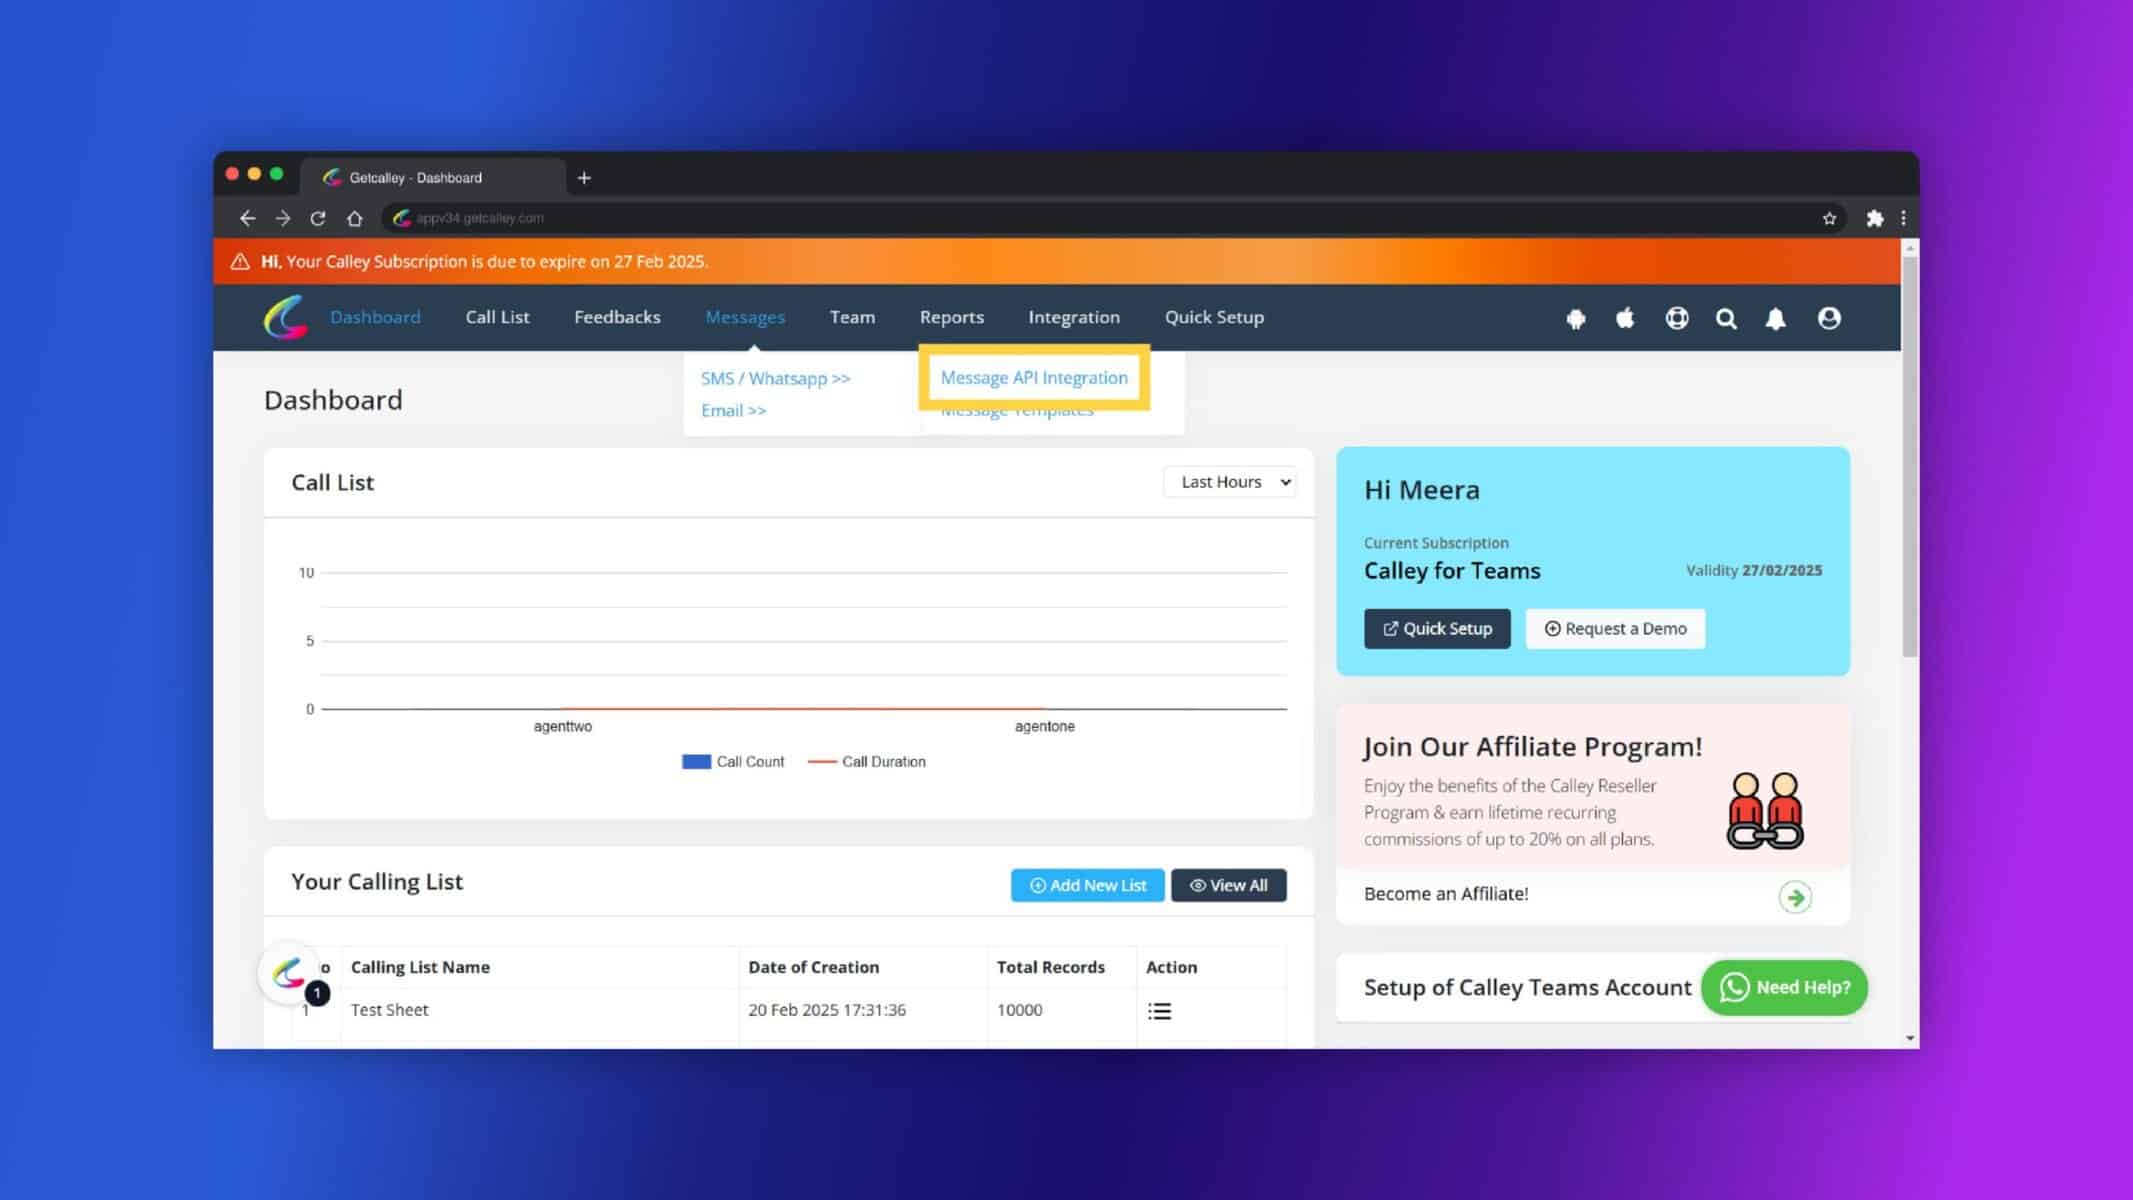Click the subscription warning triangle icon
Viewport: 2133px width, 1200px height.
point(240,262)
